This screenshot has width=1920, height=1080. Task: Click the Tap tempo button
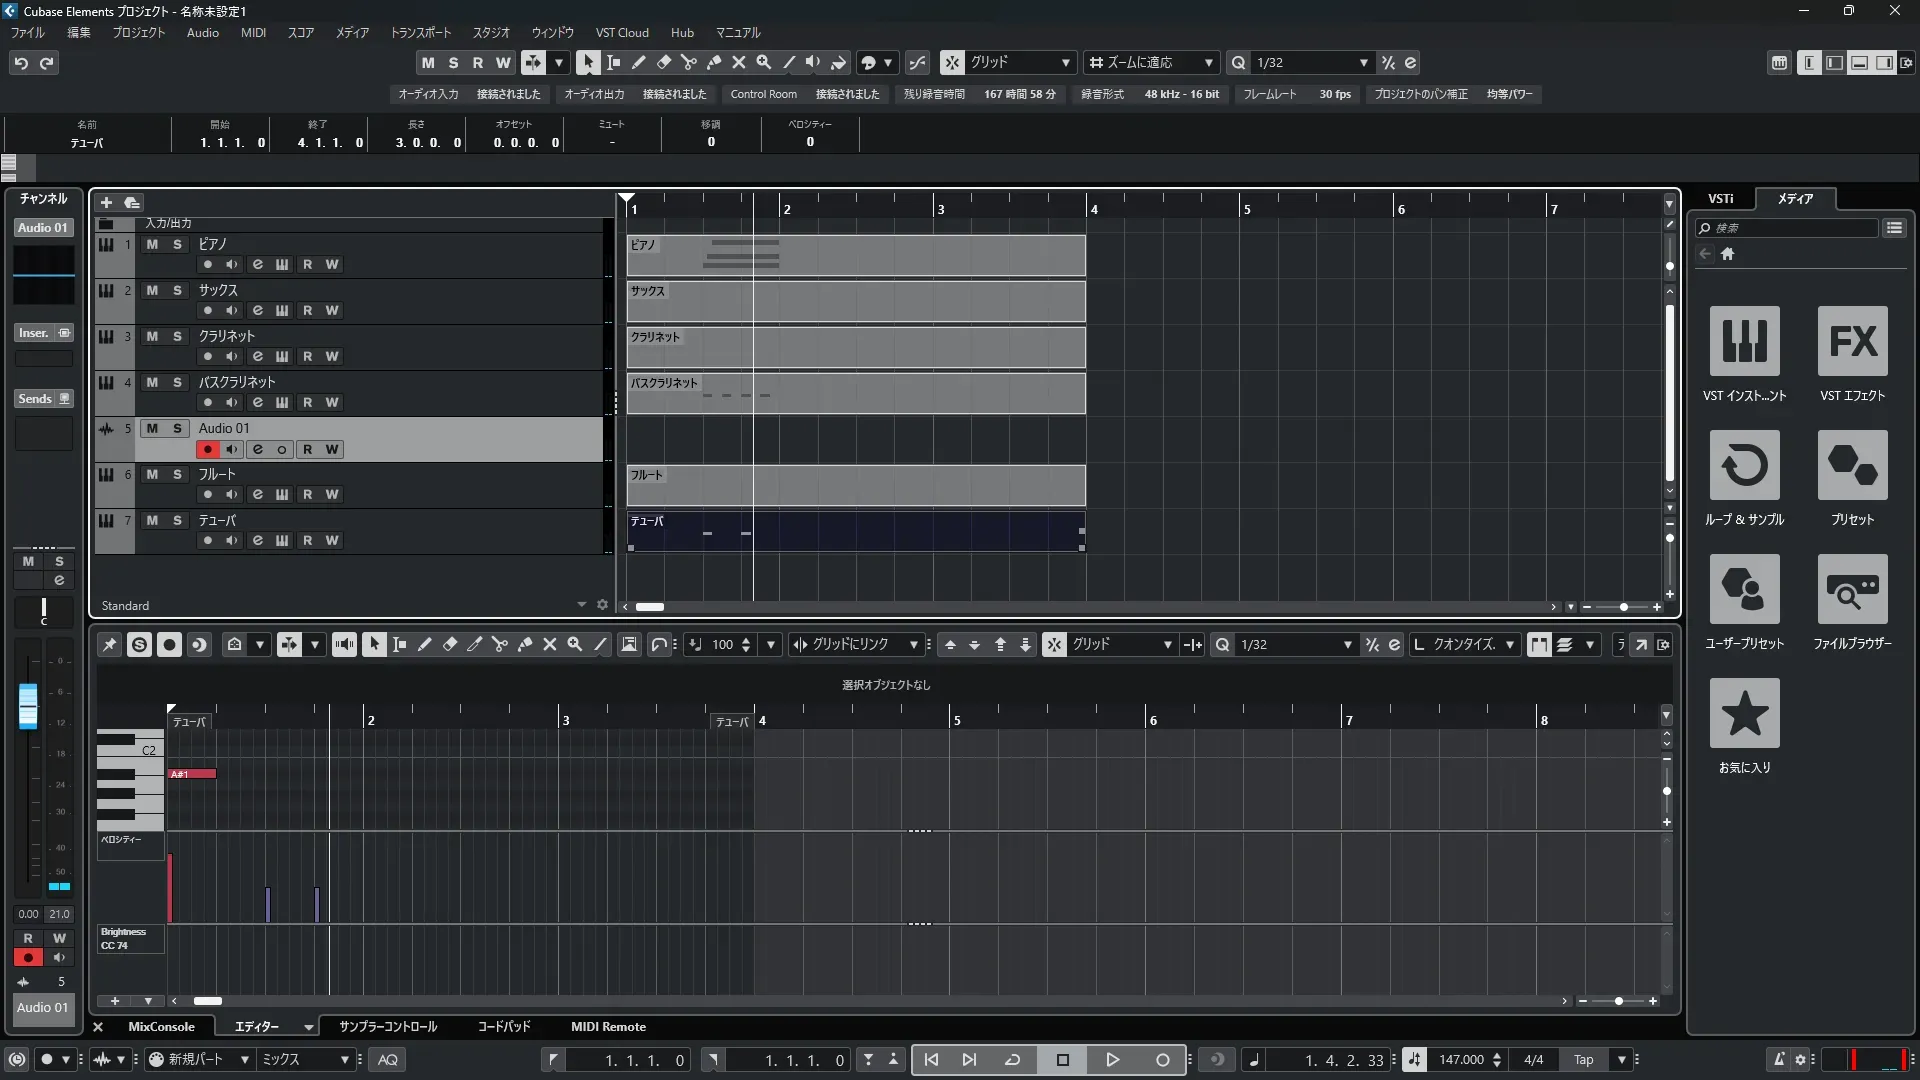pos(1583,1060)
